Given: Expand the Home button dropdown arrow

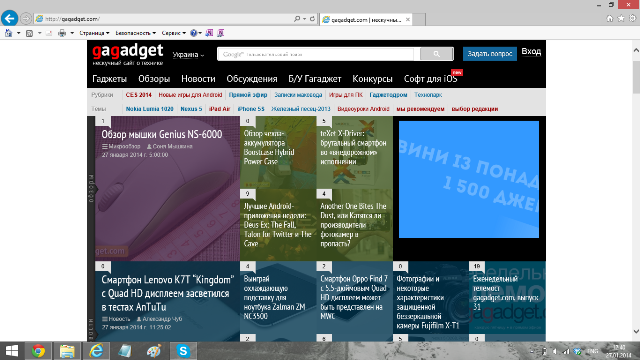Looking at the screenshot, I should (18, 33).
